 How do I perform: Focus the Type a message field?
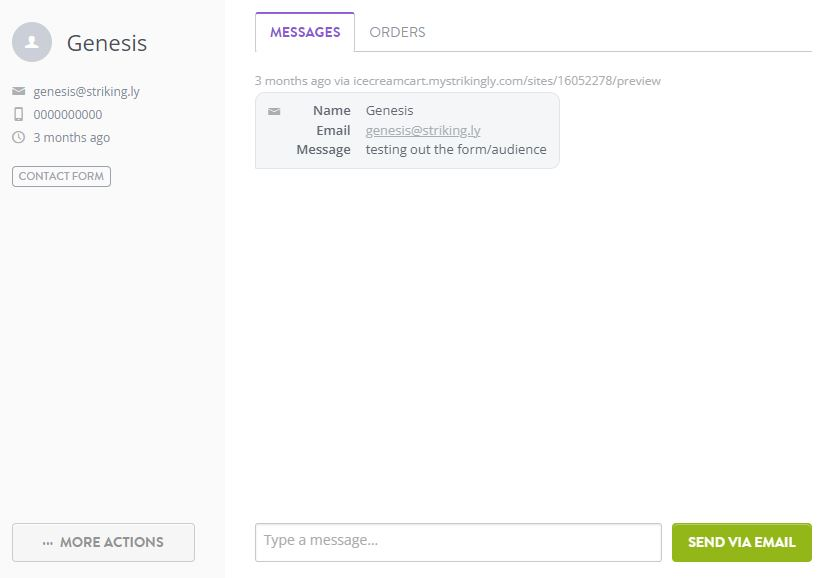[458, 542]
